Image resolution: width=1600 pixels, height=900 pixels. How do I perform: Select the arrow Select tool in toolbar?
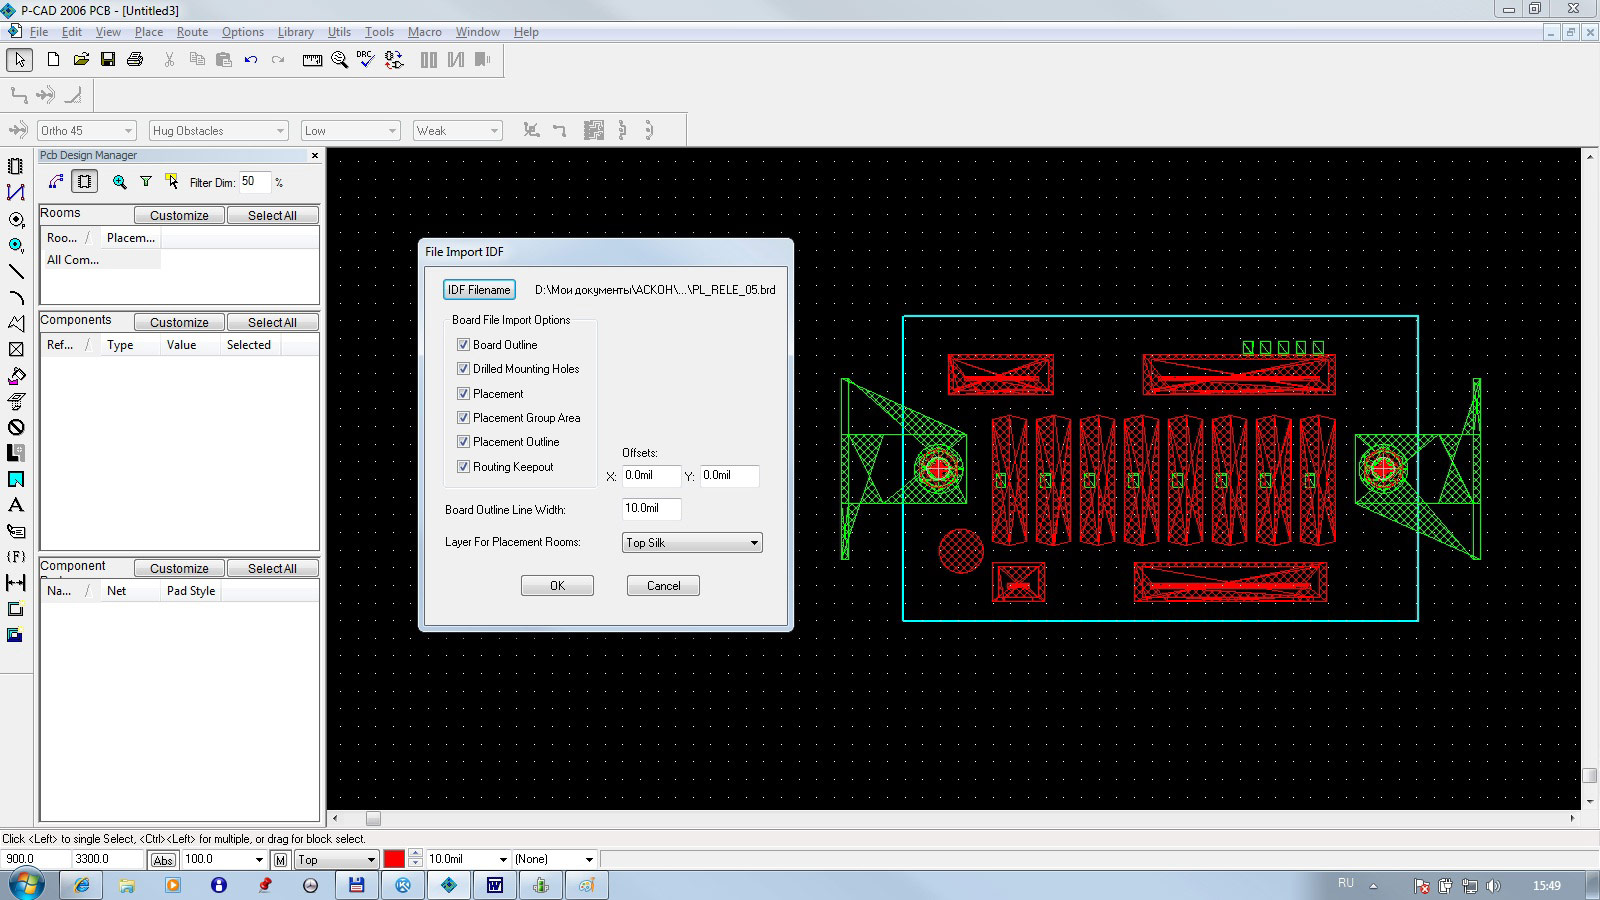click(19, 60)
